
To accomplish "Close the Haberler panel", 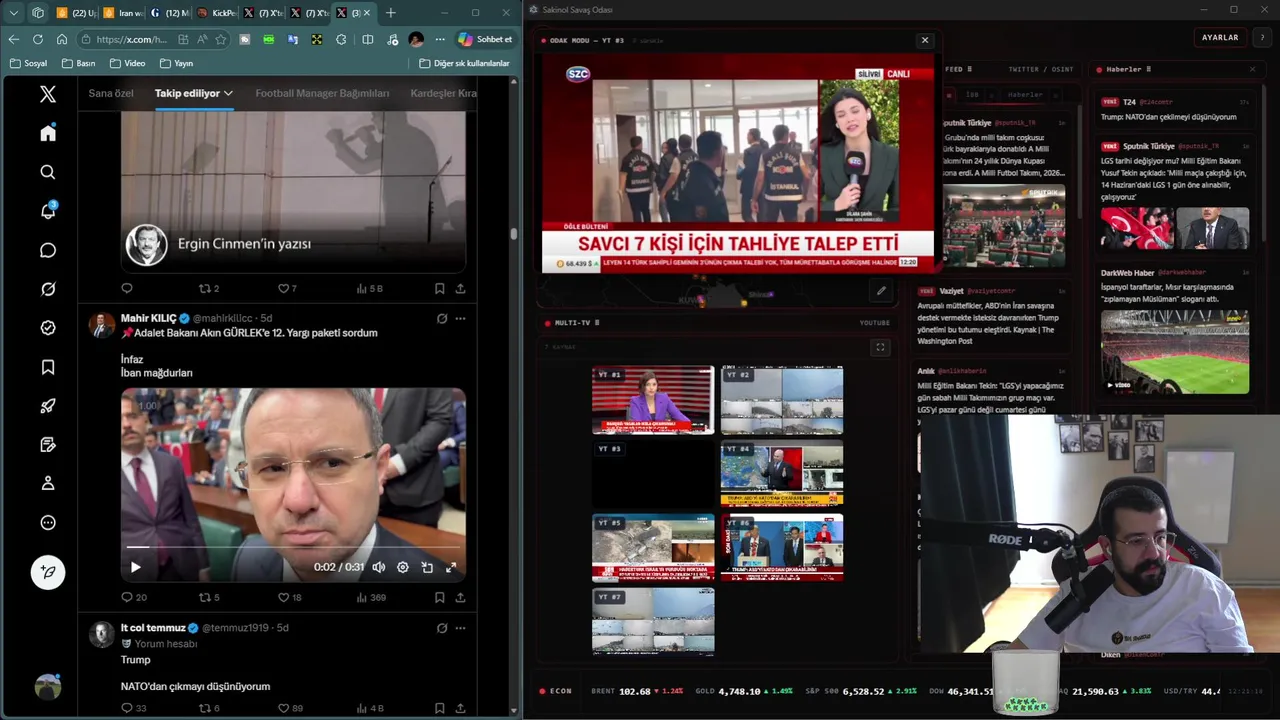I will (x=1252, y=69).
